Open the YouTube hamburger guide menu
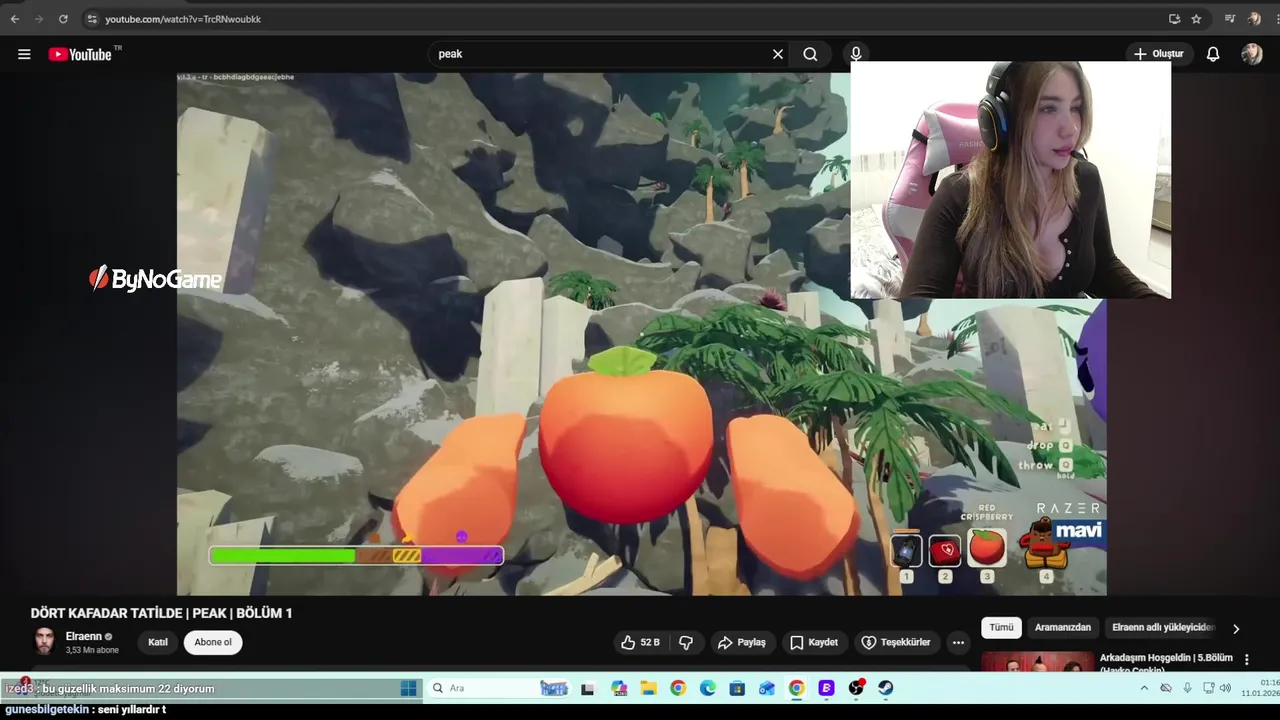The width and height of the screenshot is (1280, 720). click(24, 54)
